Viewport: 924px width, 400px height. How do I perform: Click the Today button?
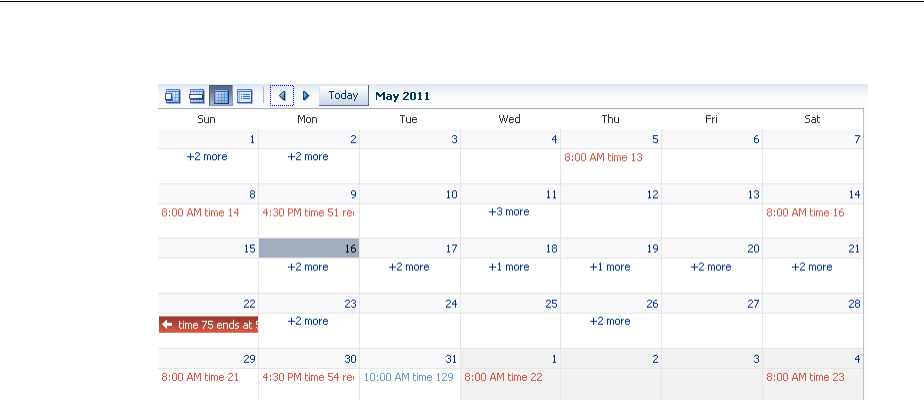tap(343, 96)
